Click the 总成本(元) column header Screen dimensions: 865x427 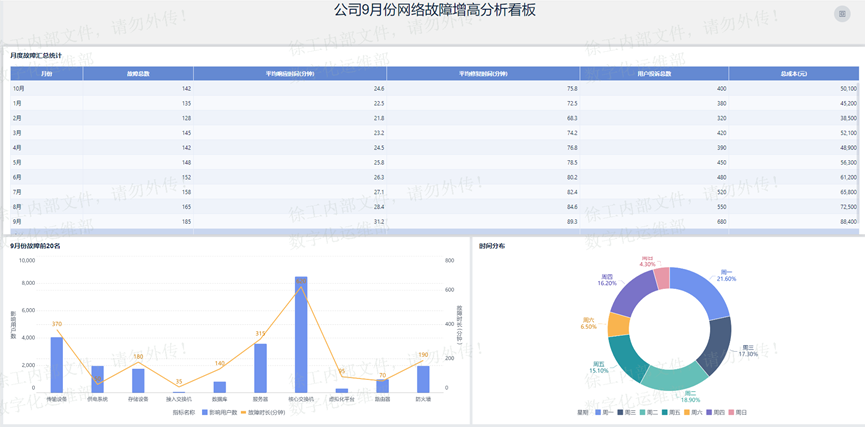pos(794,73)
